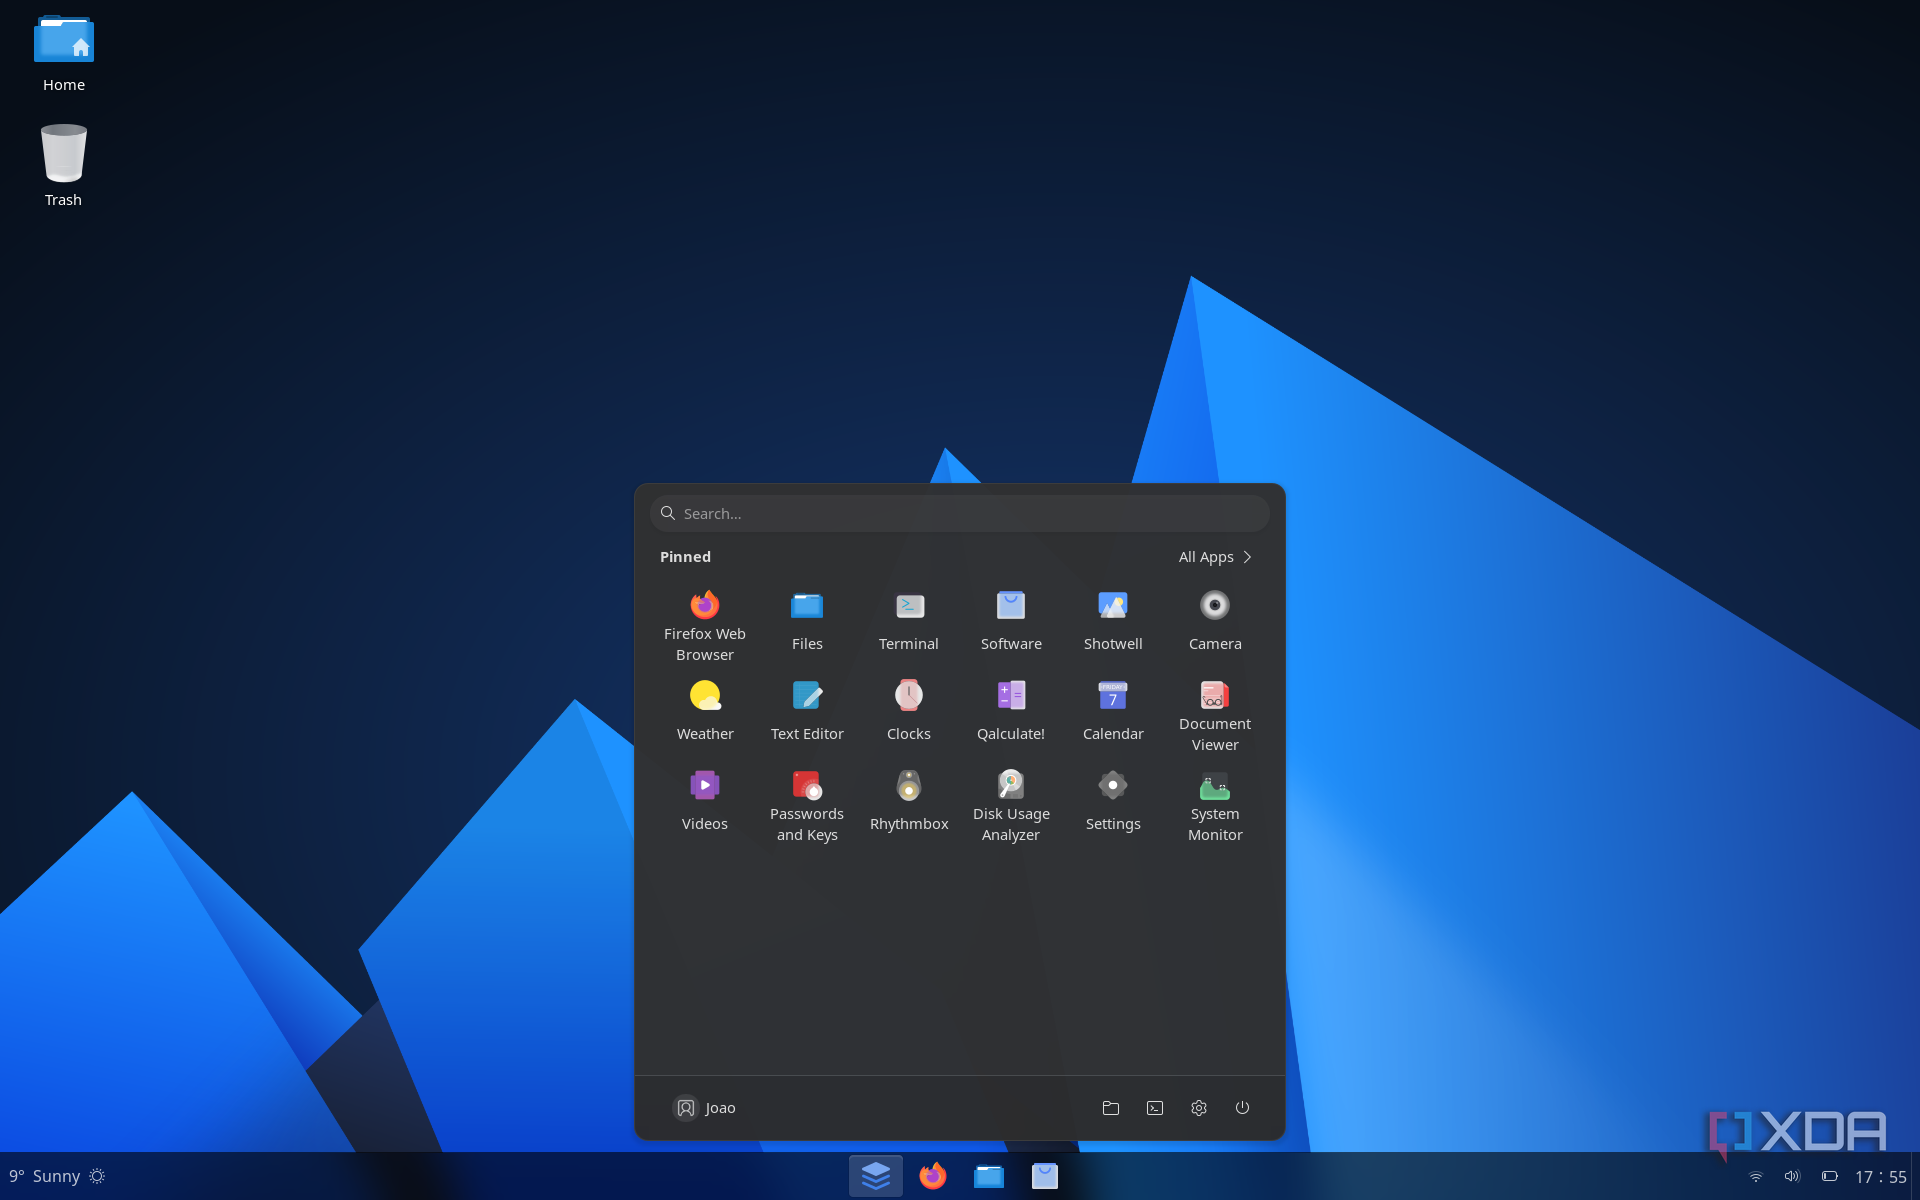1920x1200 pixels.
Task: Open Passwords and Keys
Action: coord(807,806)
